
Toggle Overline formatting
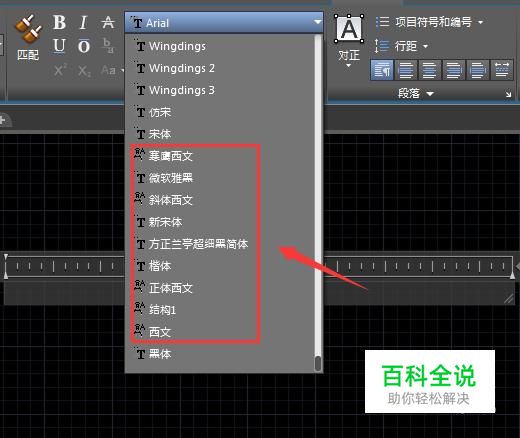pos(83,46)
